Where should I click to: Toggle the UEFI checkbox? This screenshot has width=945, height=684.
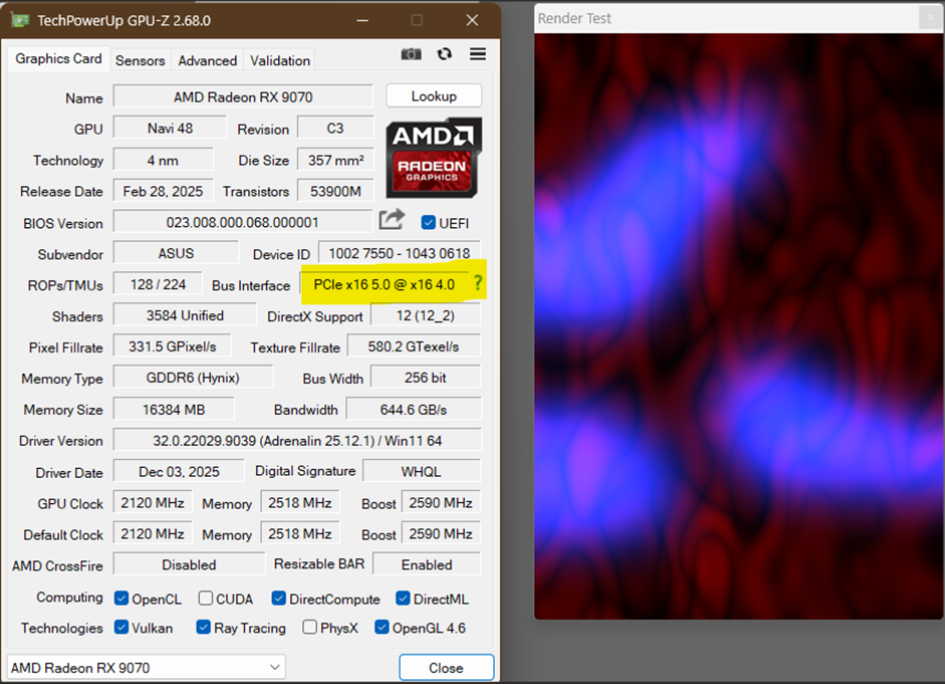pyautogui.click(x=428, y=223)
